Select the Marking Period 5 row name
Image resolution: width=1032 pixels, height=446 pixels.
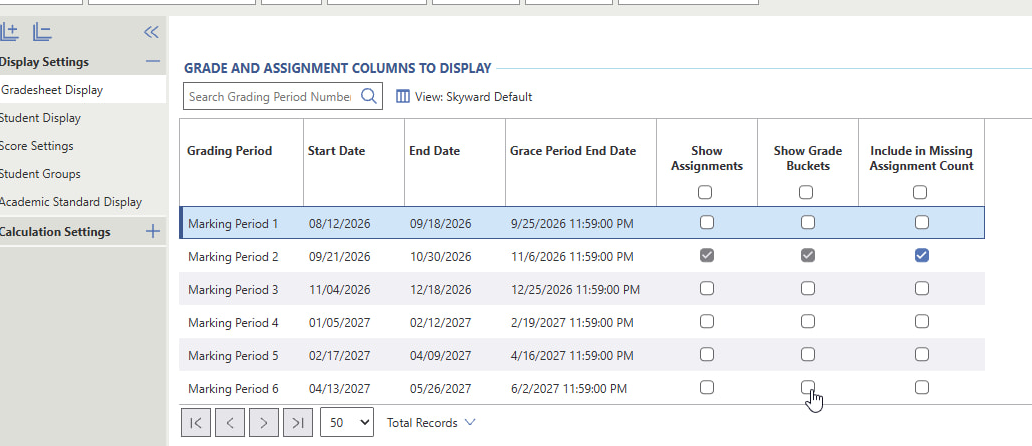233,355
